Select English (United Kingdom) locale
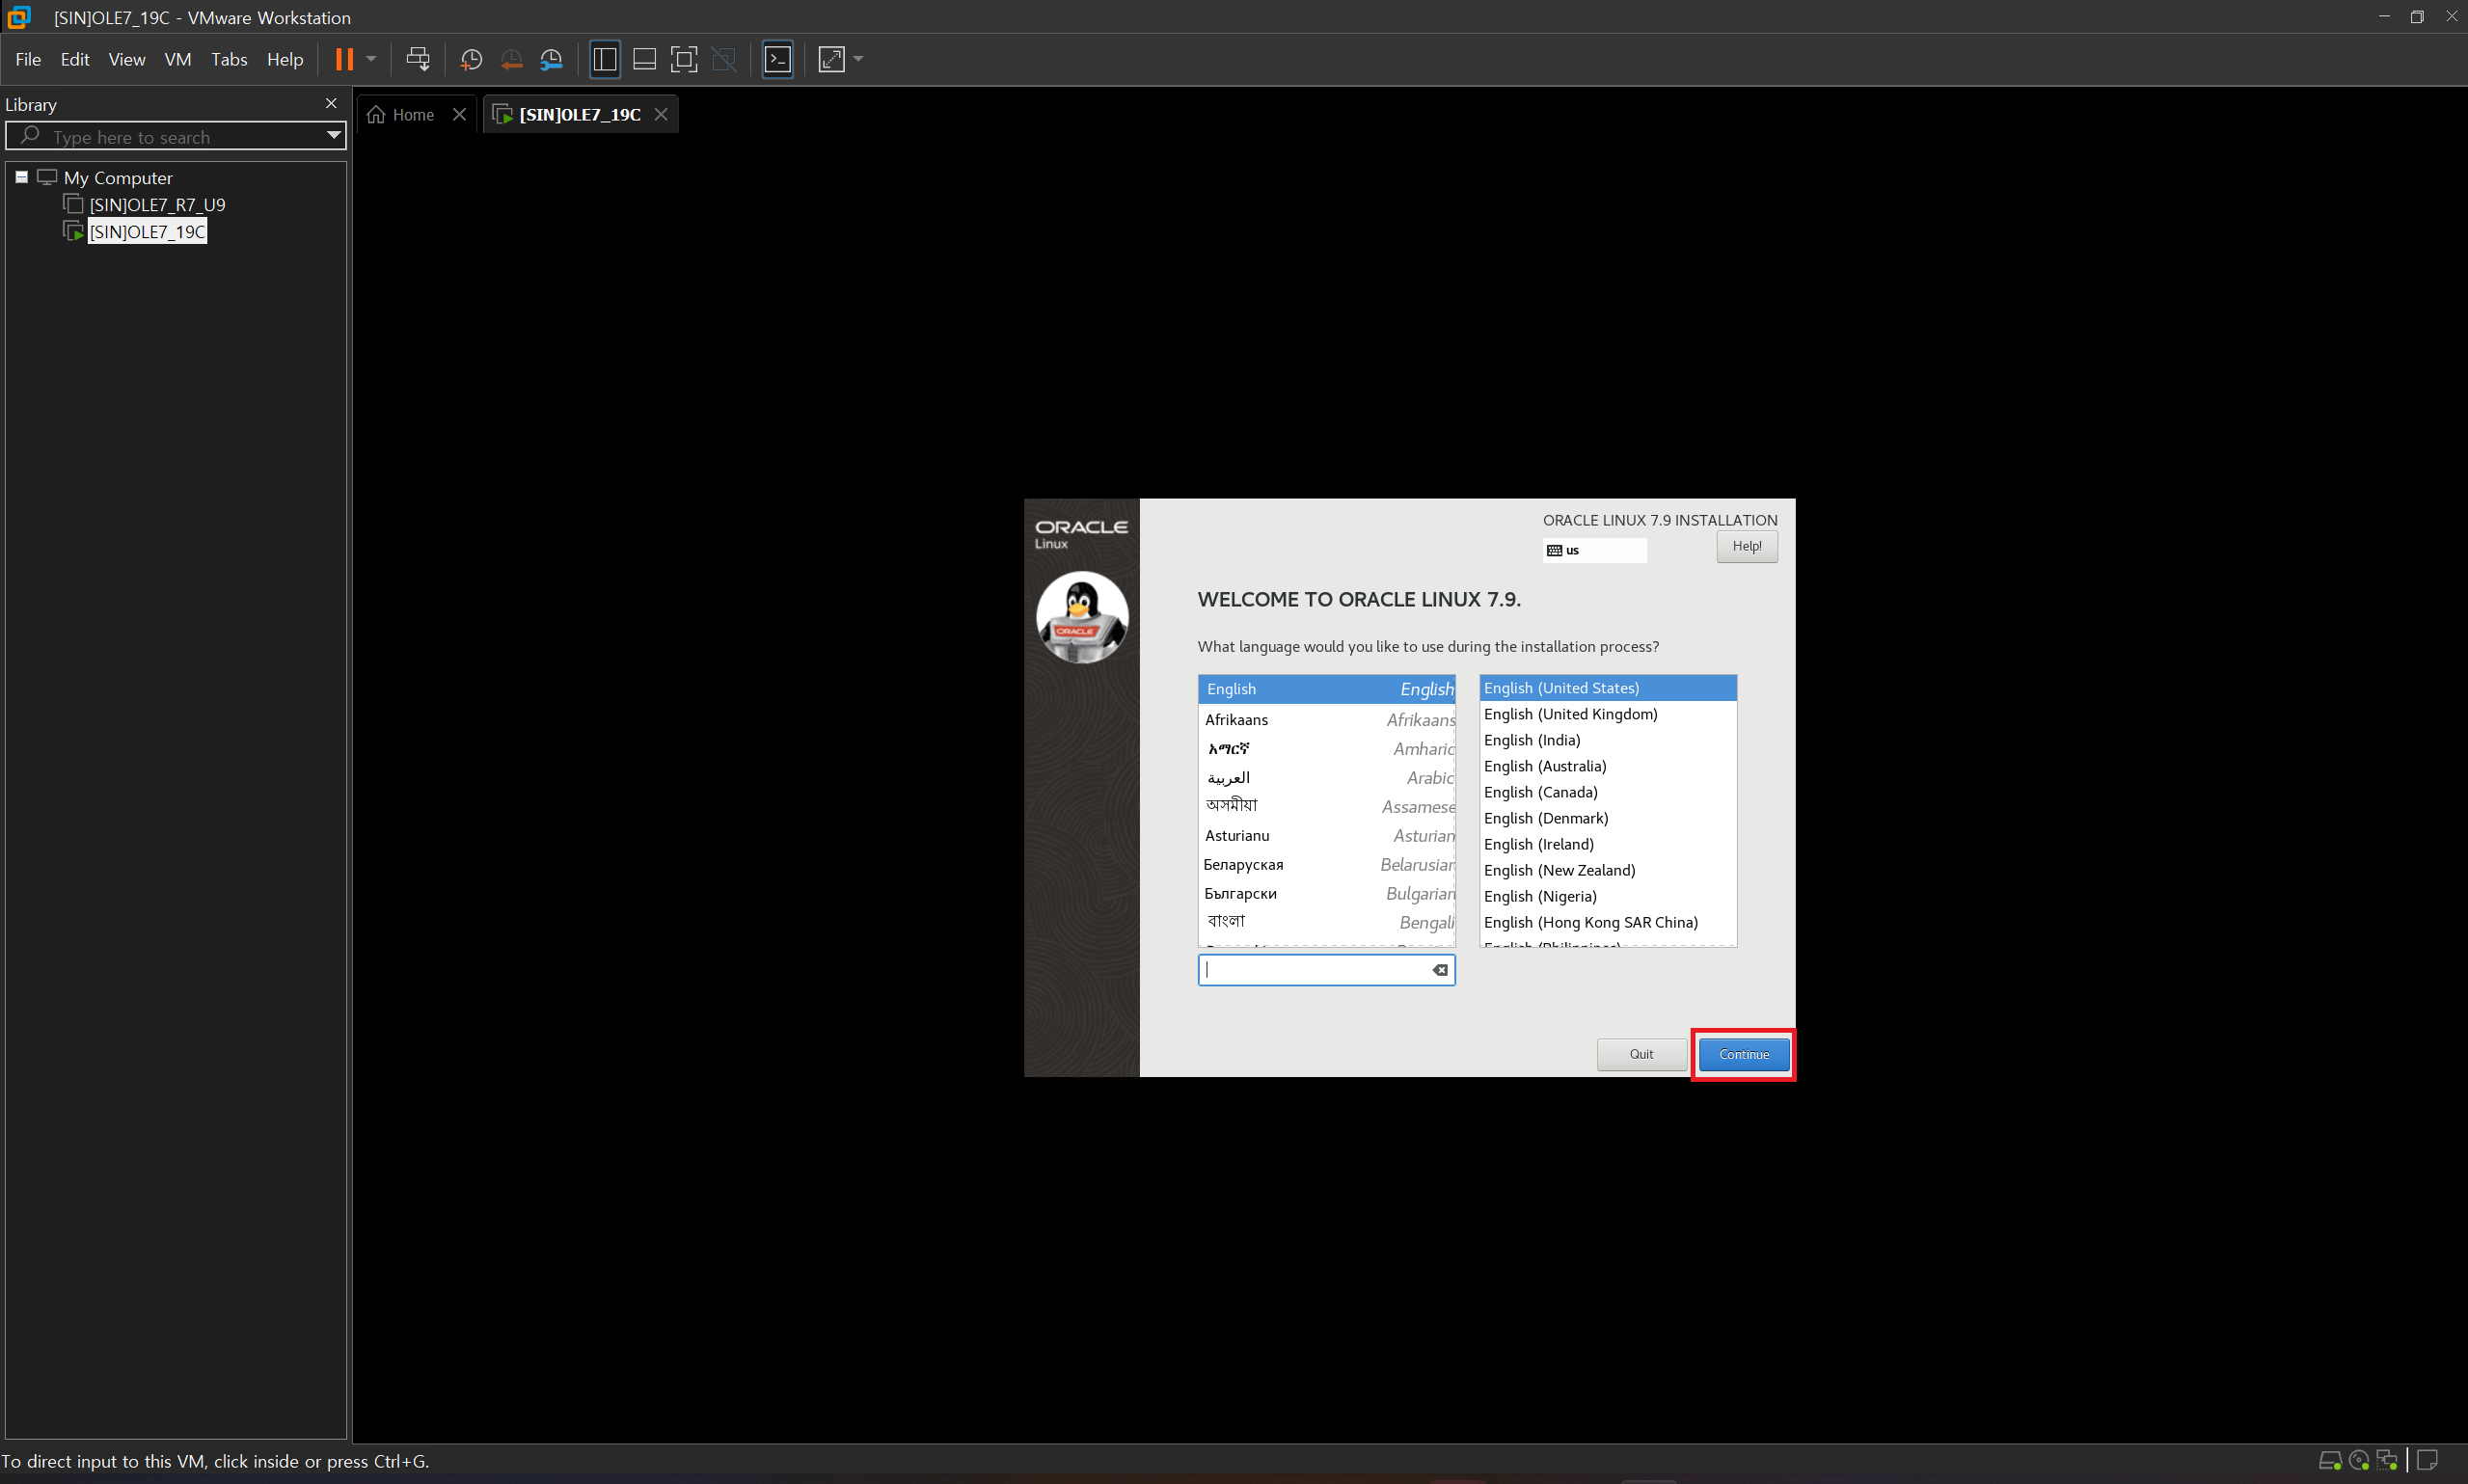2468x1484 pixels. coord(1570,714)
